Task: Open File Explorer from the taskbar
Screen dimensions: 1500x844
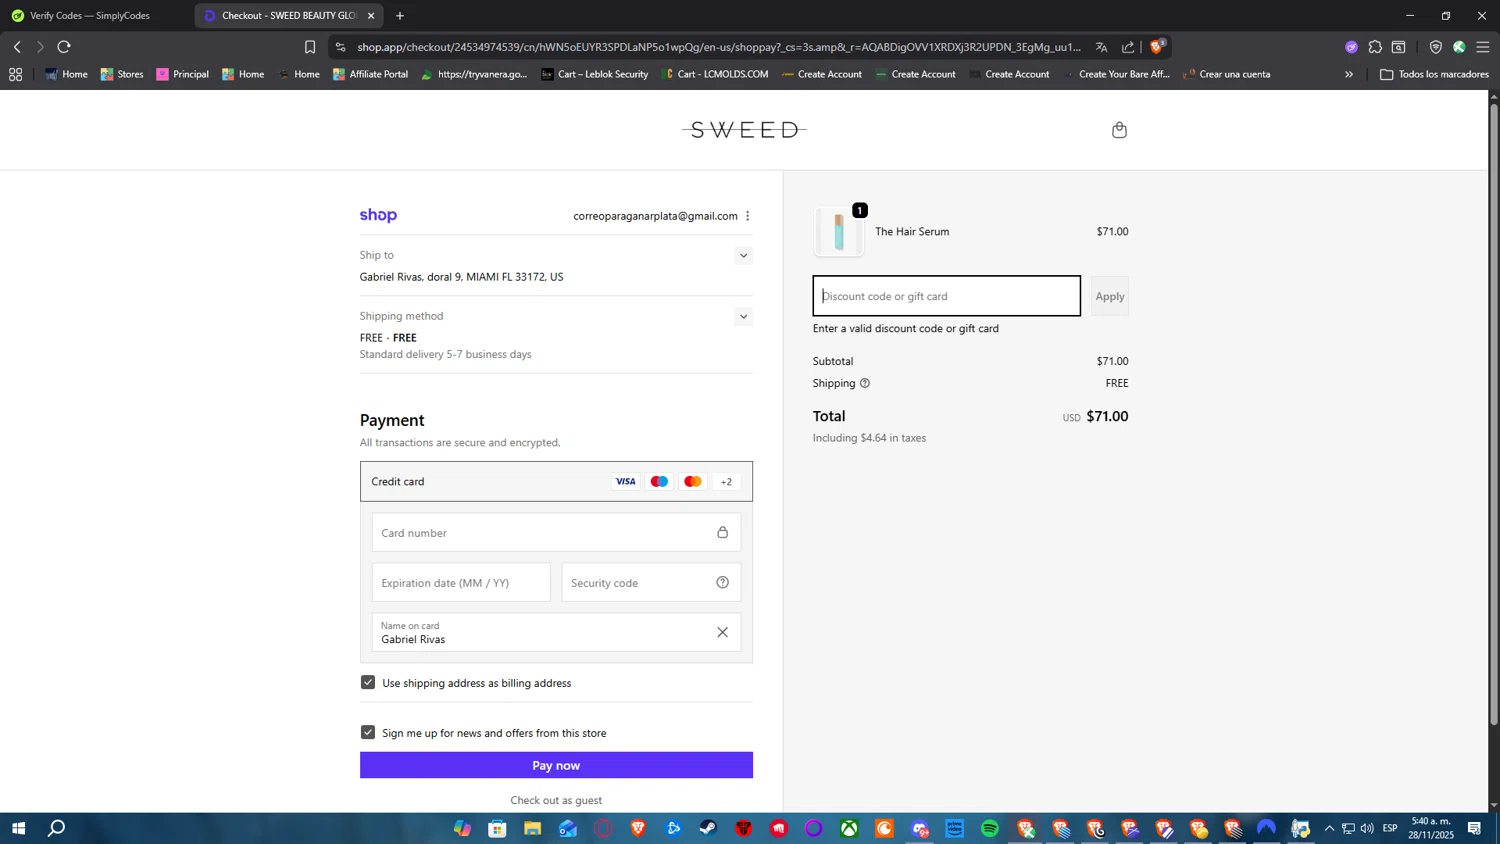Action: pyautogui.click(x=532, y=828)
